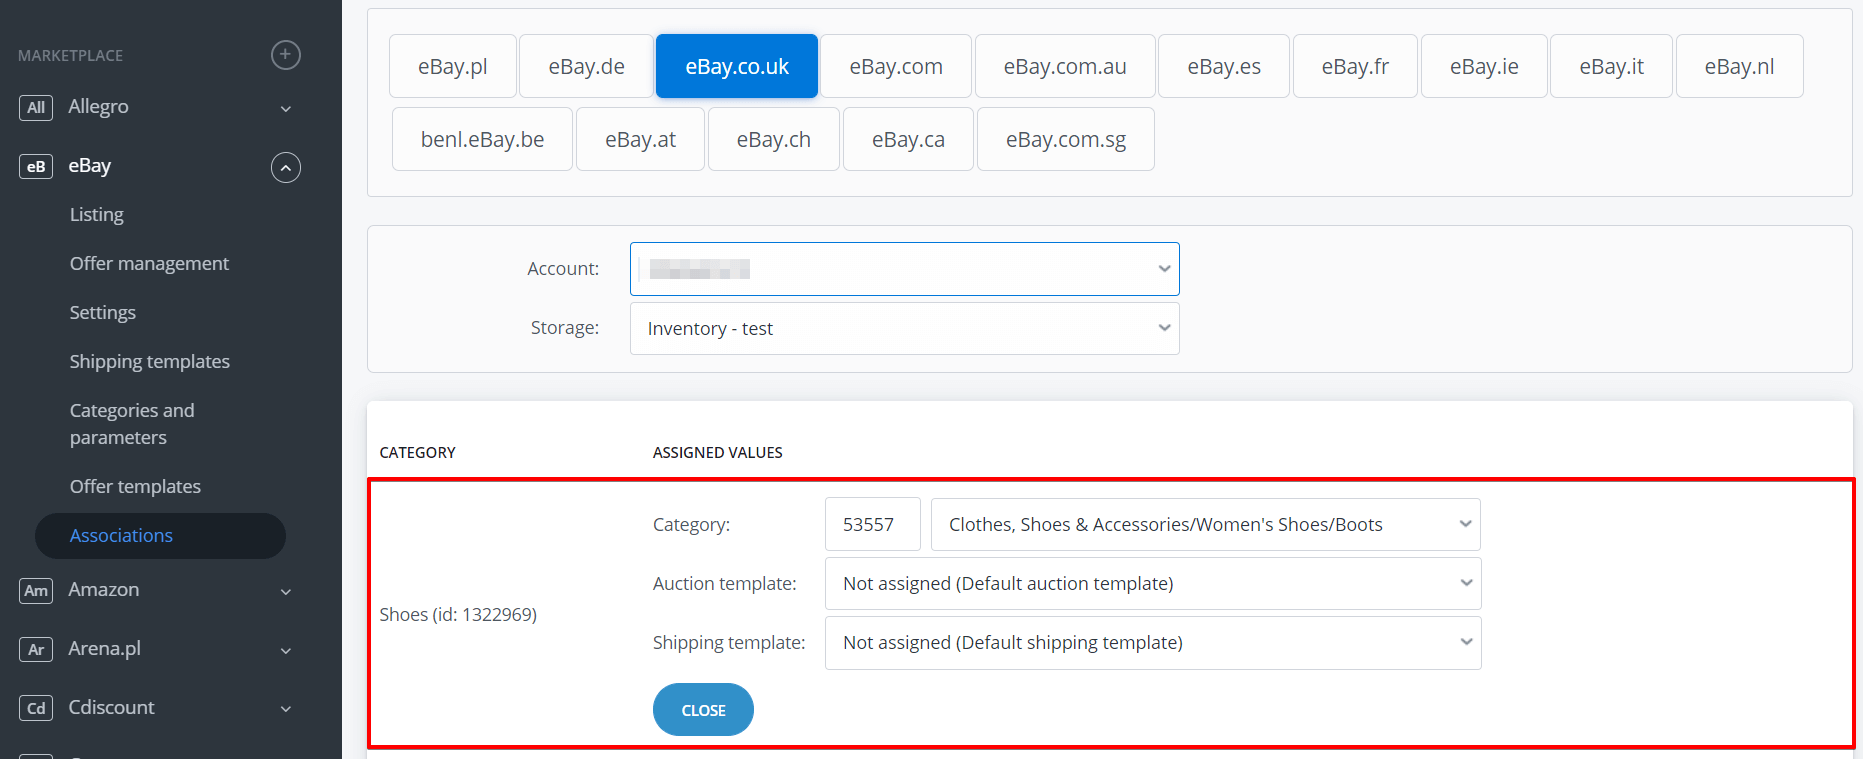The width and height of the screenshot is (1863, 759).
Task: Switch to the eBay.com.au tab
Action: click(x=1065, y=66)
